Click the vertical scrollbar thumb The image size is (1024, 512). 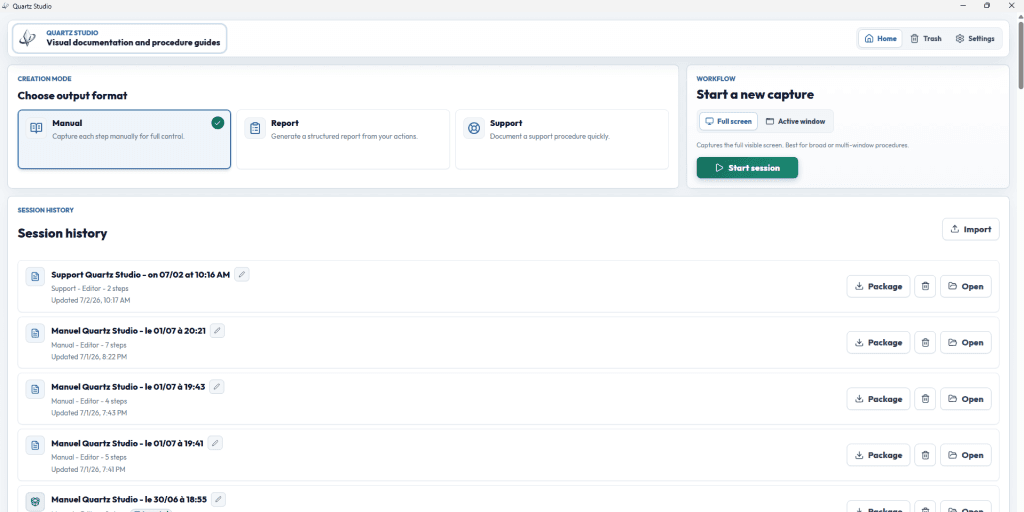click(x=1020, y=54)
